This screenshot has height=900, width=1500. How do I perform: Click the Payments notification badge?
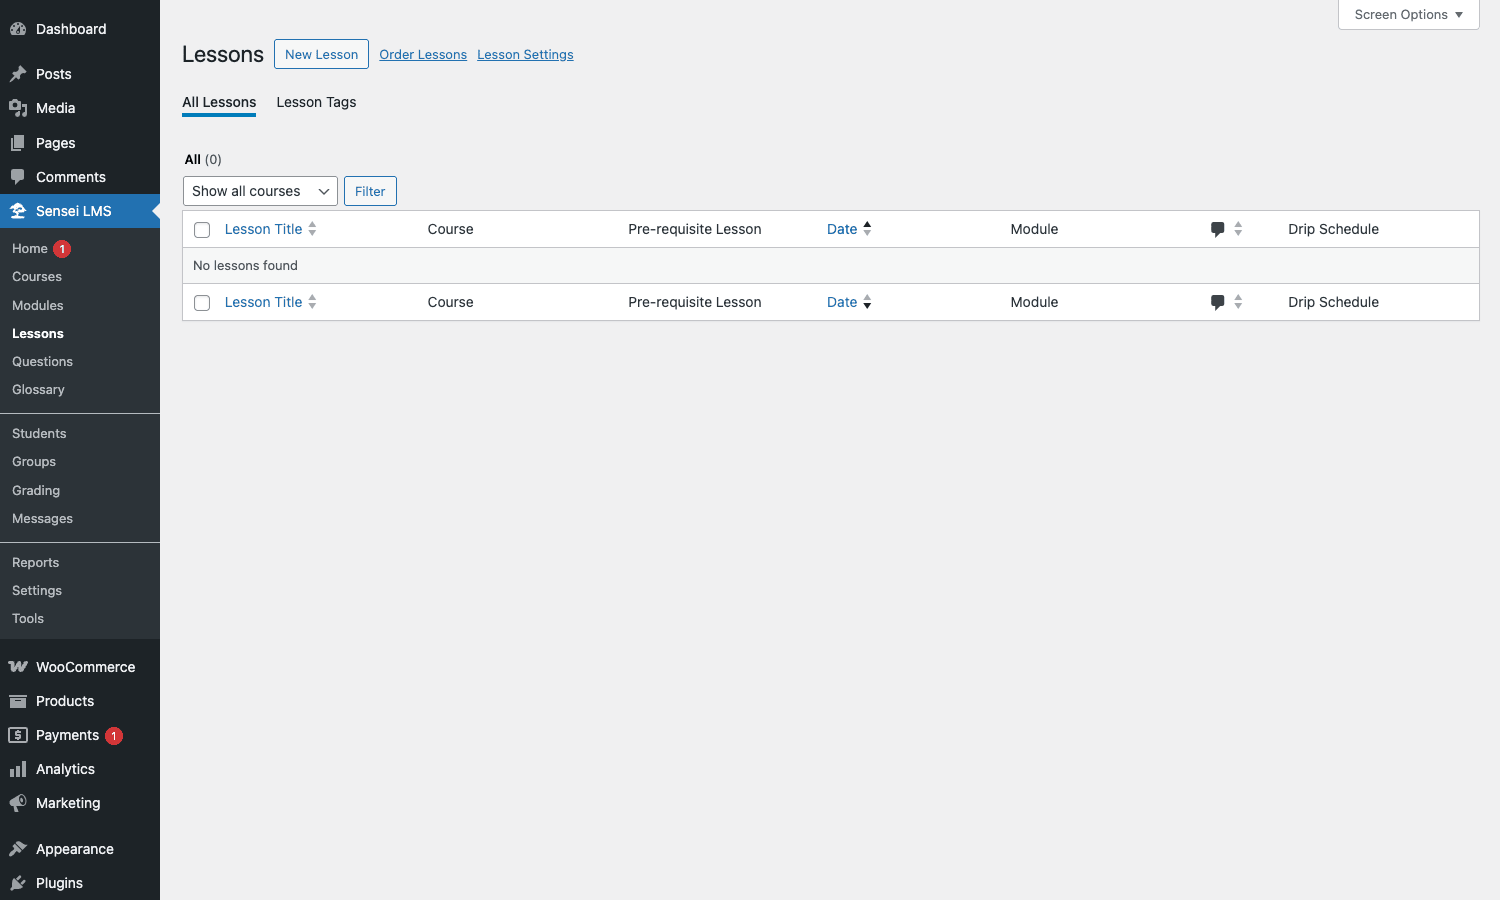(114, 736)
